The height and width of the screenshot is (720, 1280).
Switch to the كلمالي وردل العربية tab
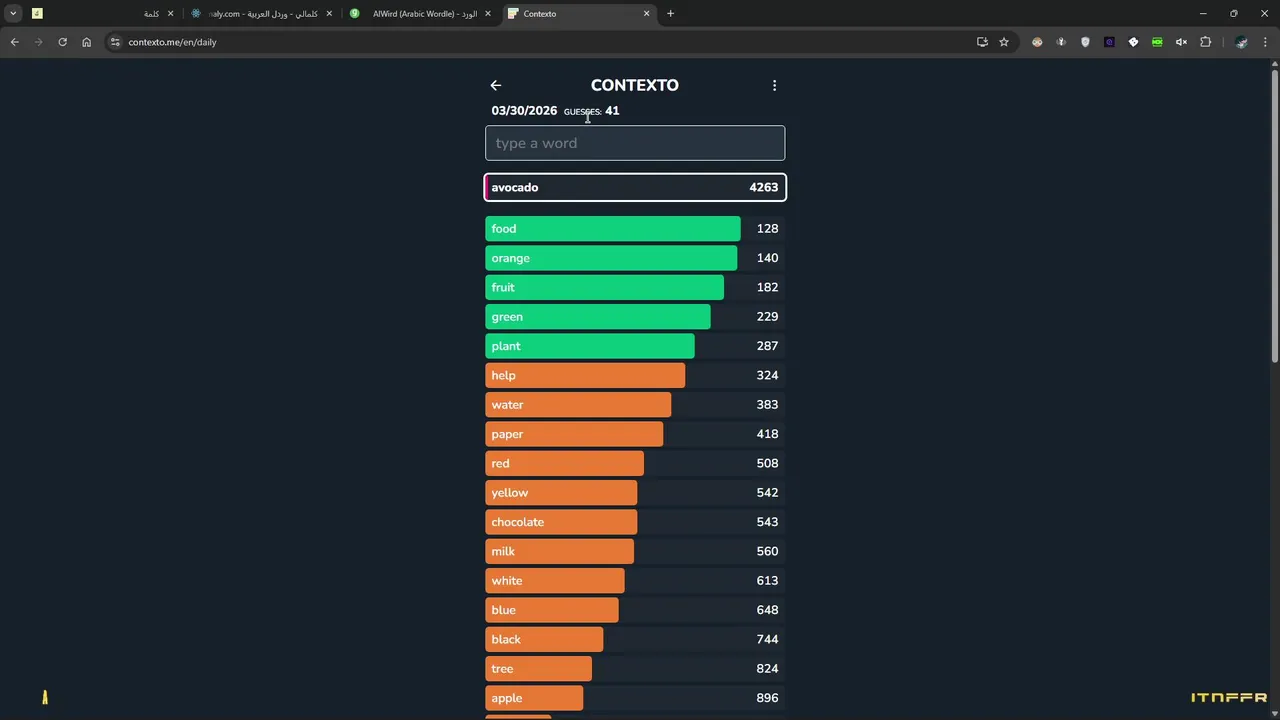tap(261, 14)
